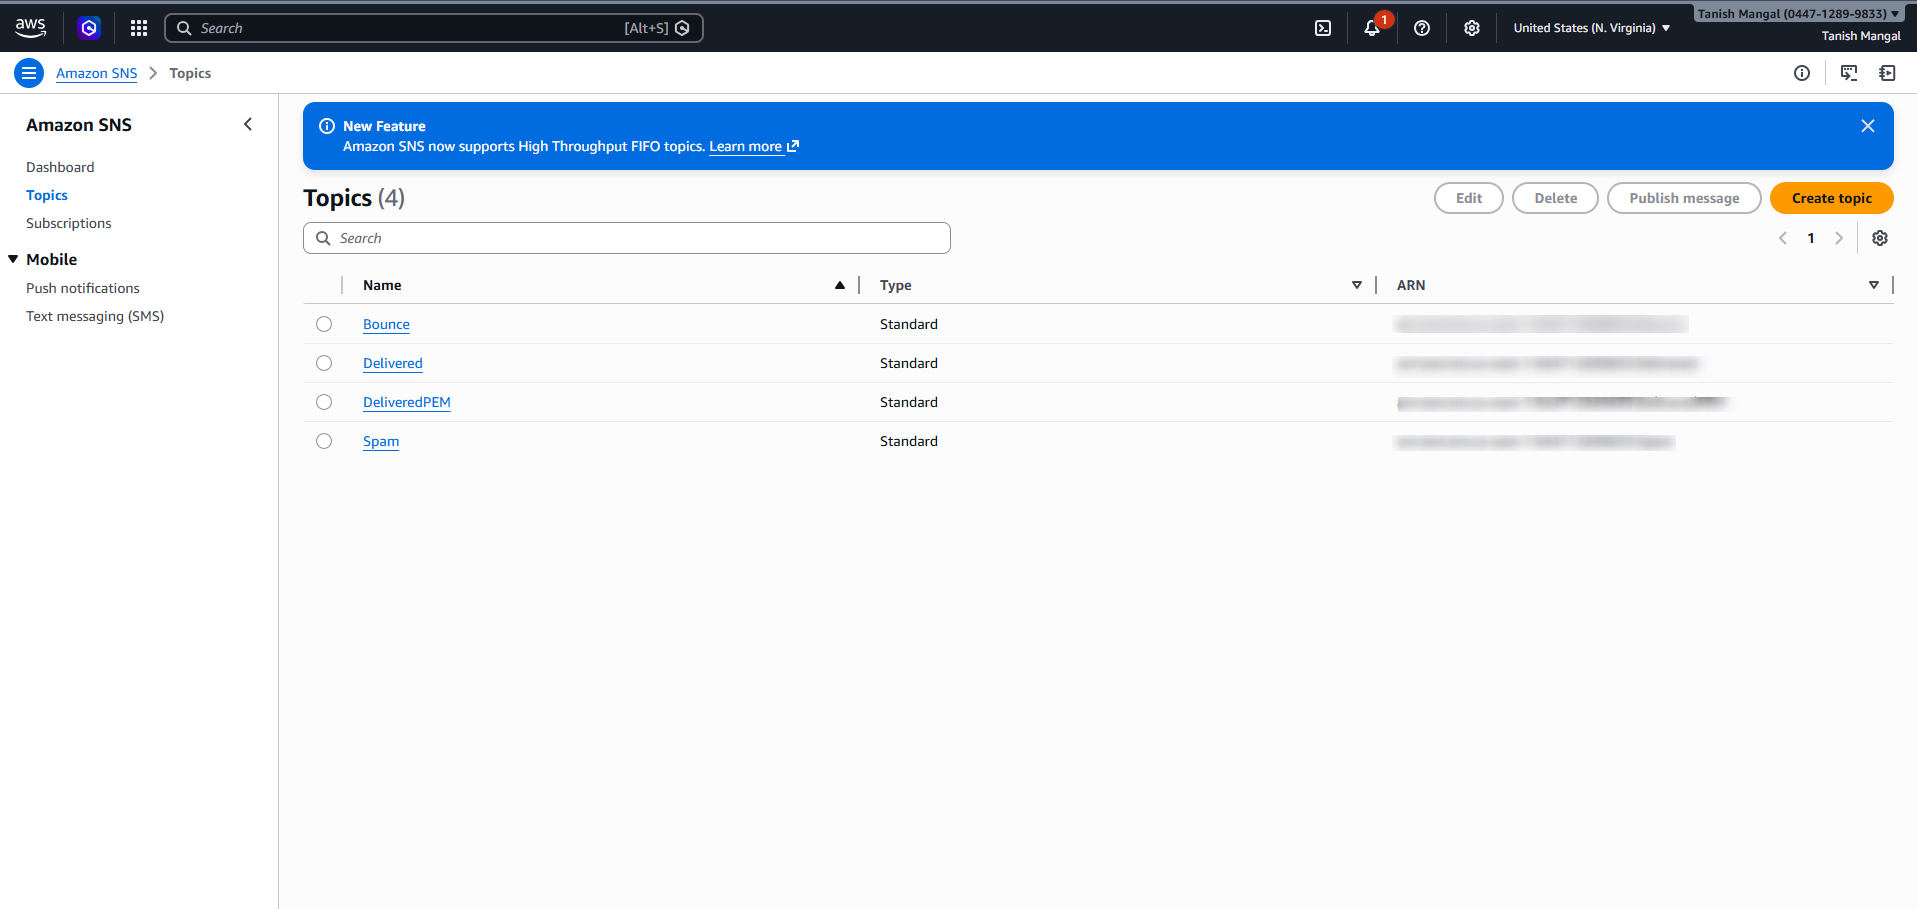Select the DeliveredPEM topic radio button
This screenshot has height=909, width=1917.
coord(324,402)
